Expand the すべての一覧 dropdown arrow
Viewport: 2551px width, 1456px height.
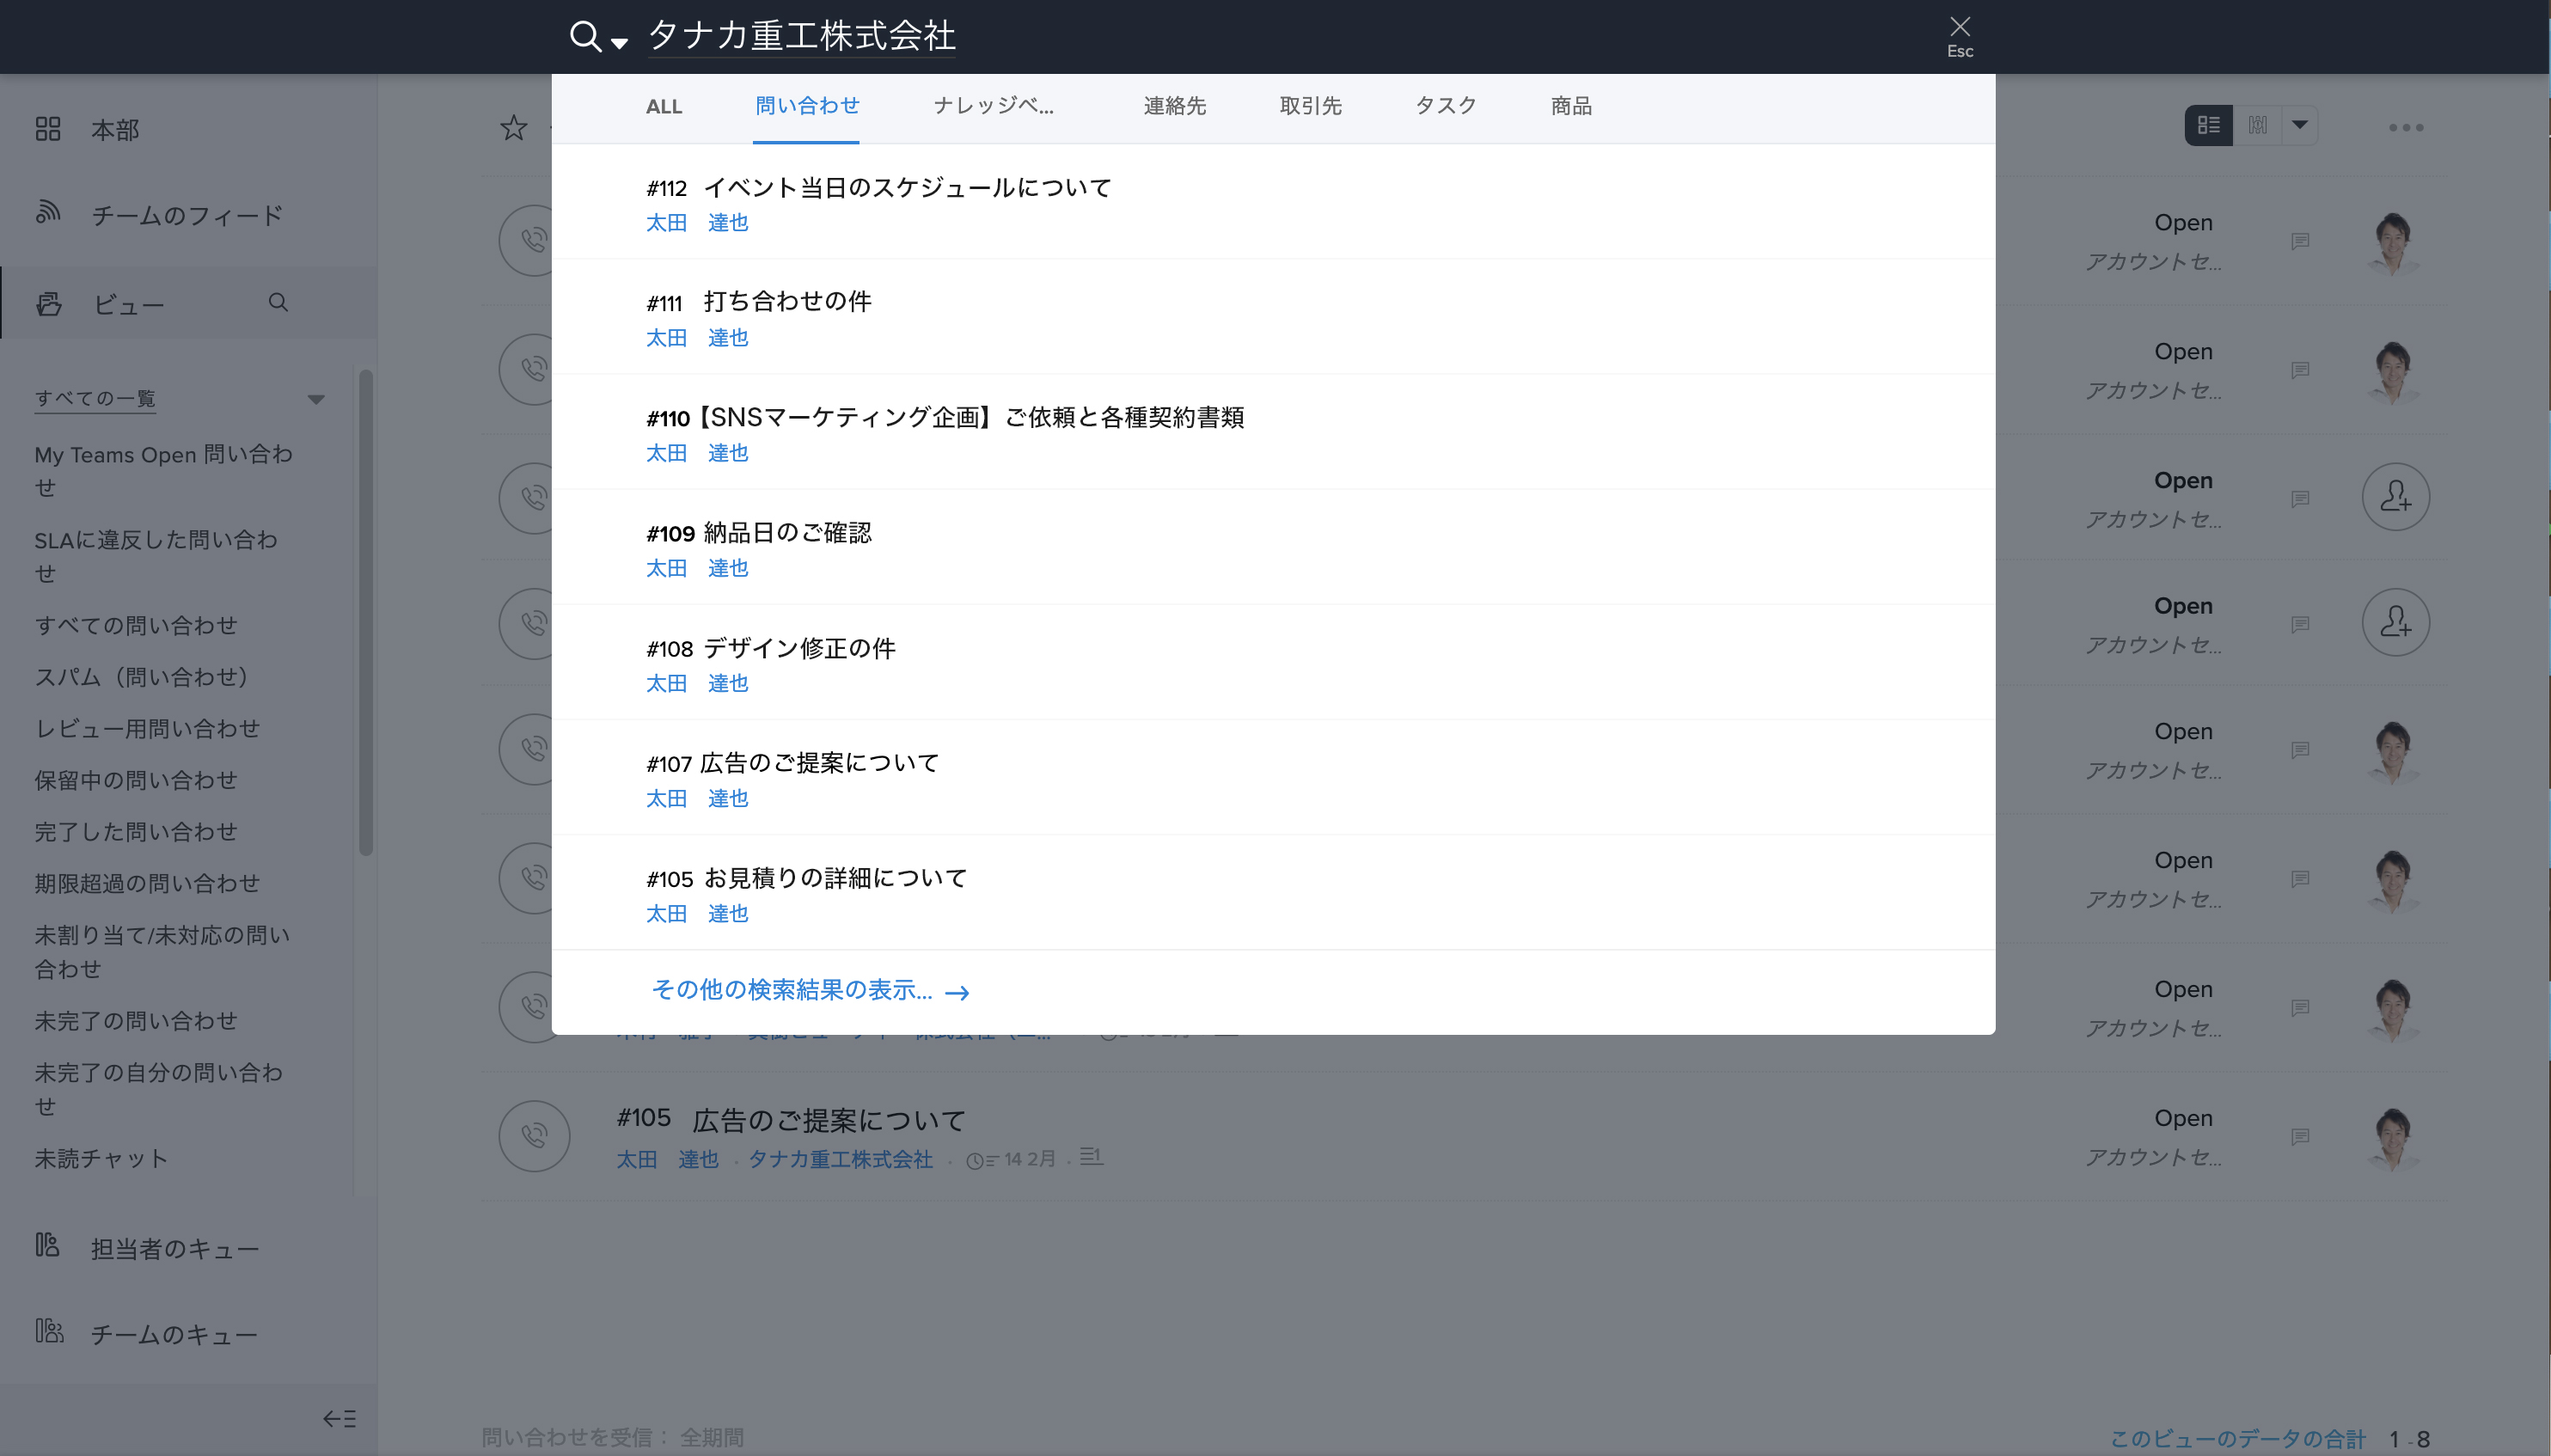(316, 399)
